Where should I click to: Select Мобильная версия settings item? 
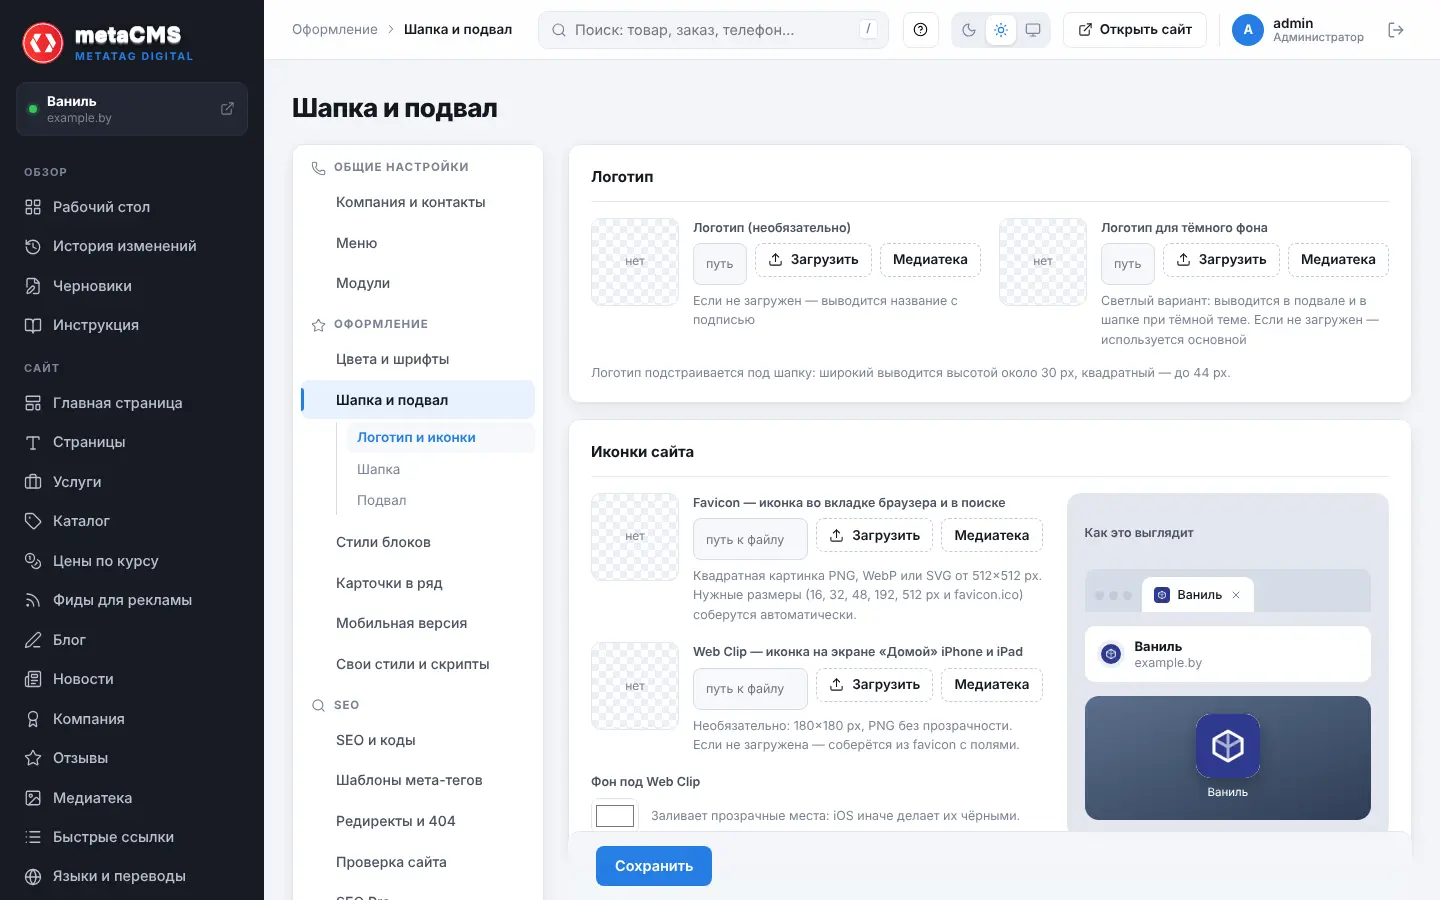(418, 623)
